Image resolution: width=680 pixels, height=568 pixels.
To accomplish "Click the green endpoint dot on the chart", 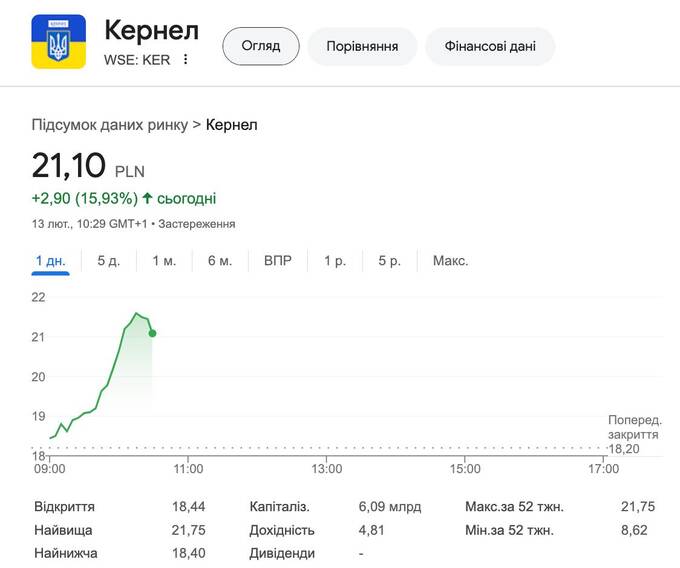I will 152,333.
